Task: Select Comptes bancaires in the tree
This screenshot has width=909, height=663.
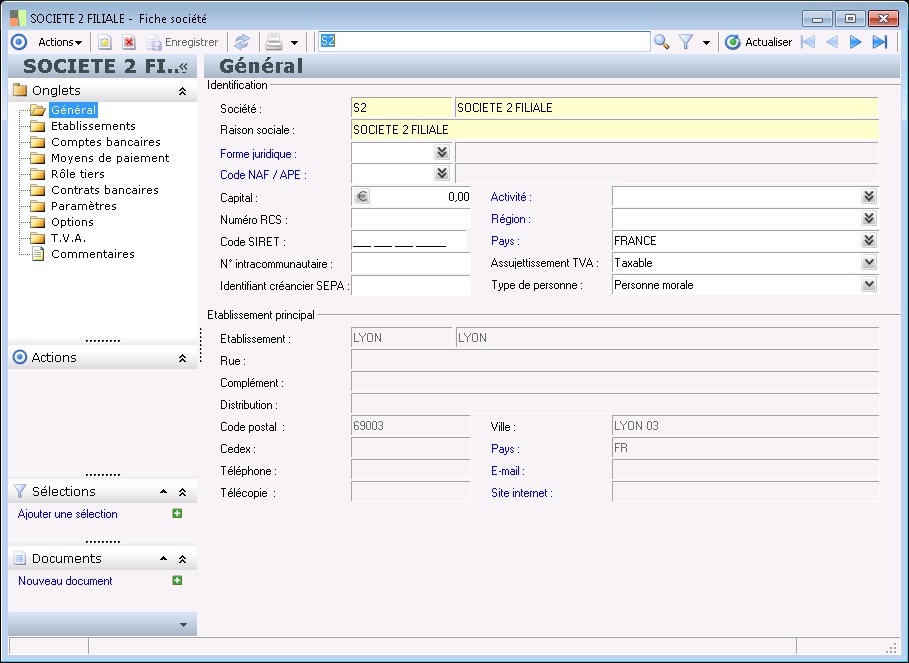Action: click(x=106, y=142)
